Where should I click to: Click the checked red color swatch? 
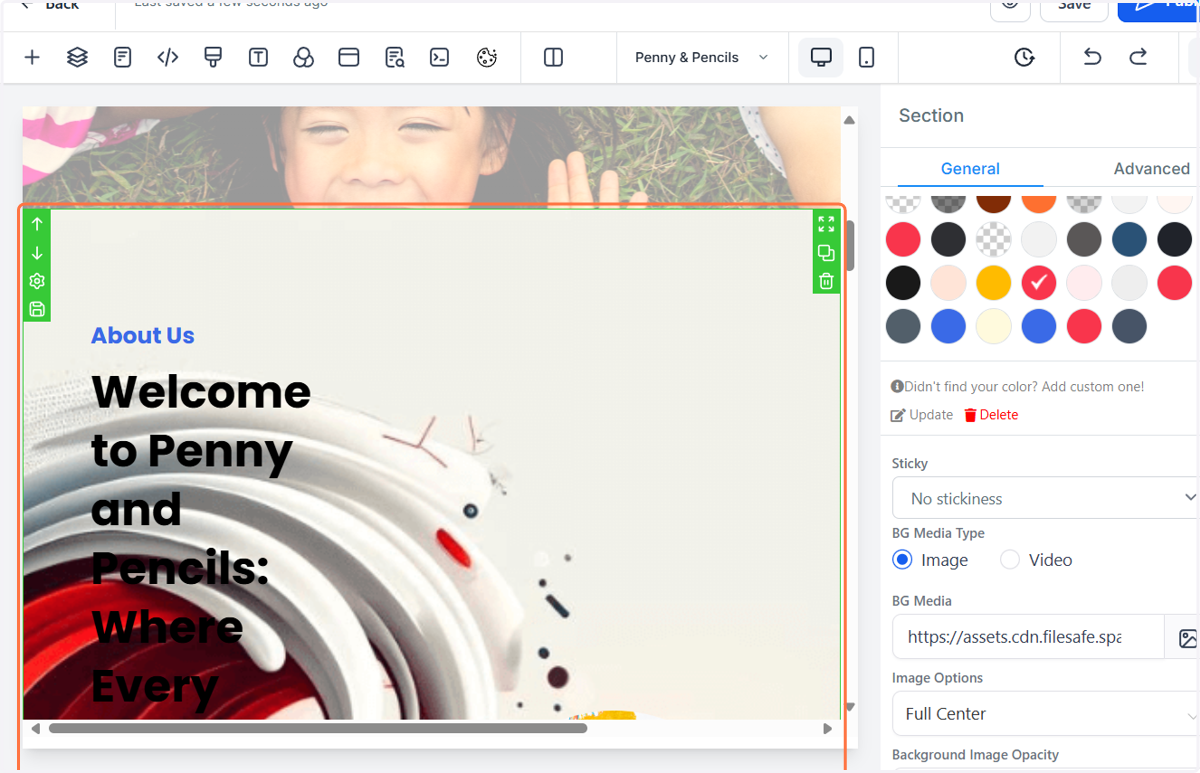(1039, 283)
